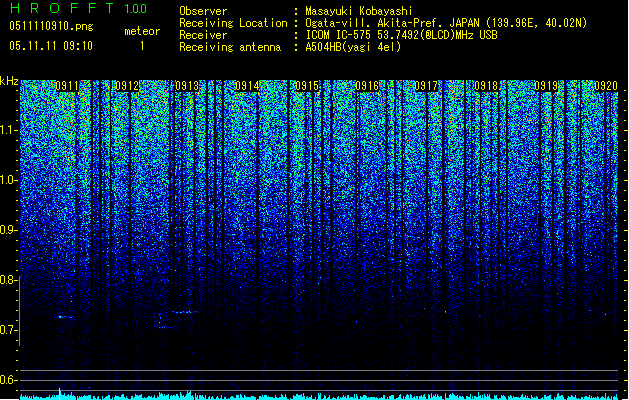This screenshot has height=400, width=629.
Task: Click the Receiving Location label
Action: 233,23
